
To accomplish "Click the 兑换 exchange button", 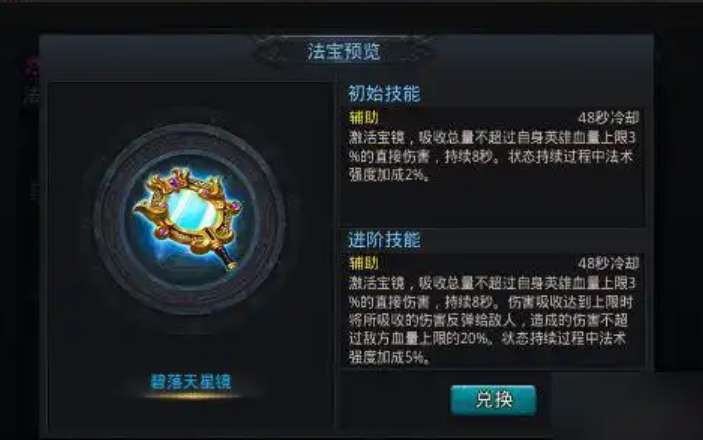I will [x=493, y=400].
